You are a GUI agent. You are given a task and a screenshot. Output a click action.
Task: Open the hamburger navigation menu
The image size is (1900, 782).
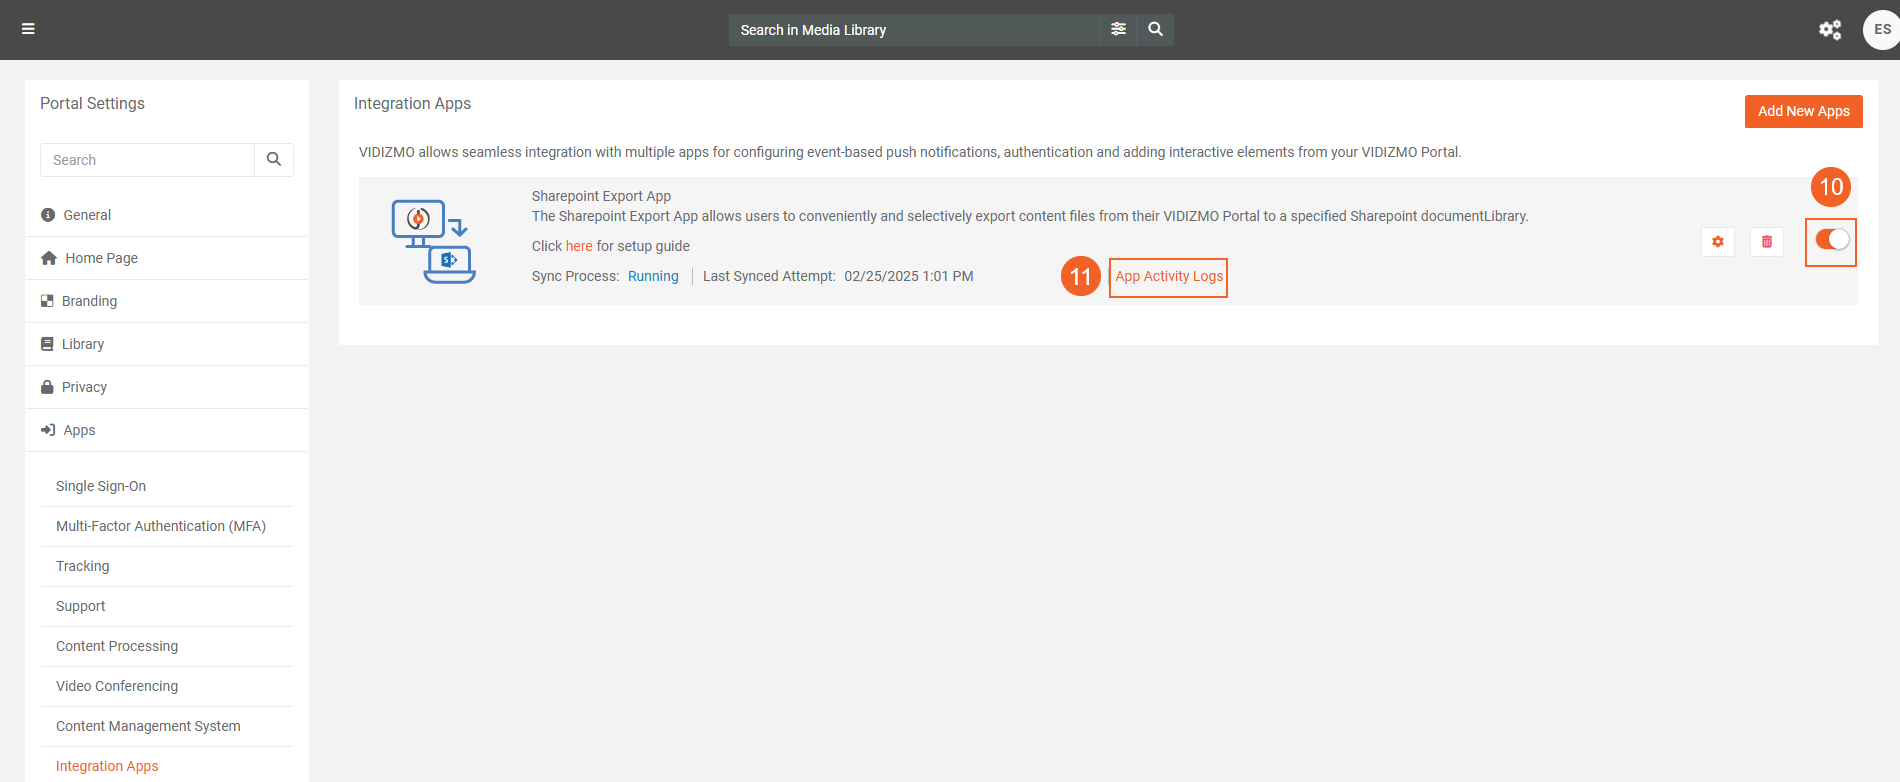pos(28,29)
